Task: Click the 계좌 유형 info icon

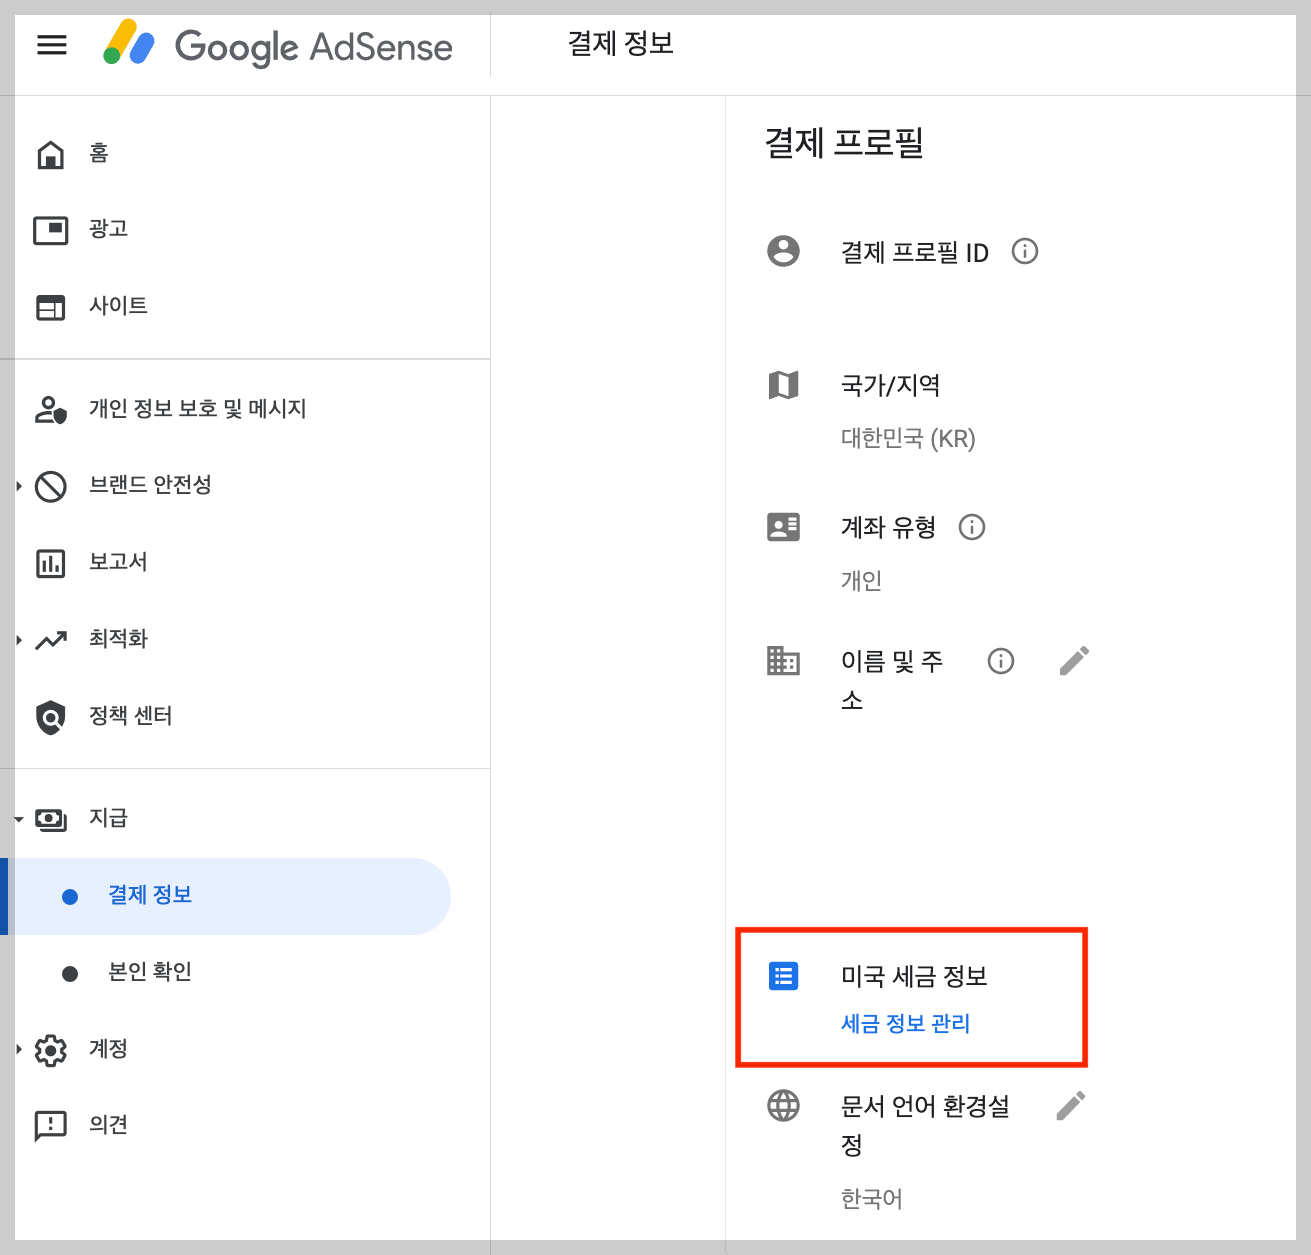Action: (x=971, y=527)
